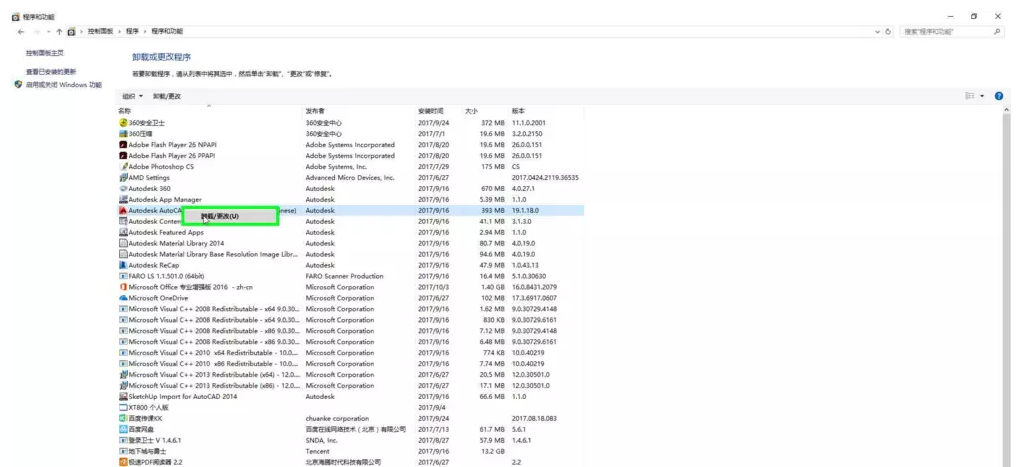
Task: Open the 组织 dropdown menu
Action: pos(132,96)
